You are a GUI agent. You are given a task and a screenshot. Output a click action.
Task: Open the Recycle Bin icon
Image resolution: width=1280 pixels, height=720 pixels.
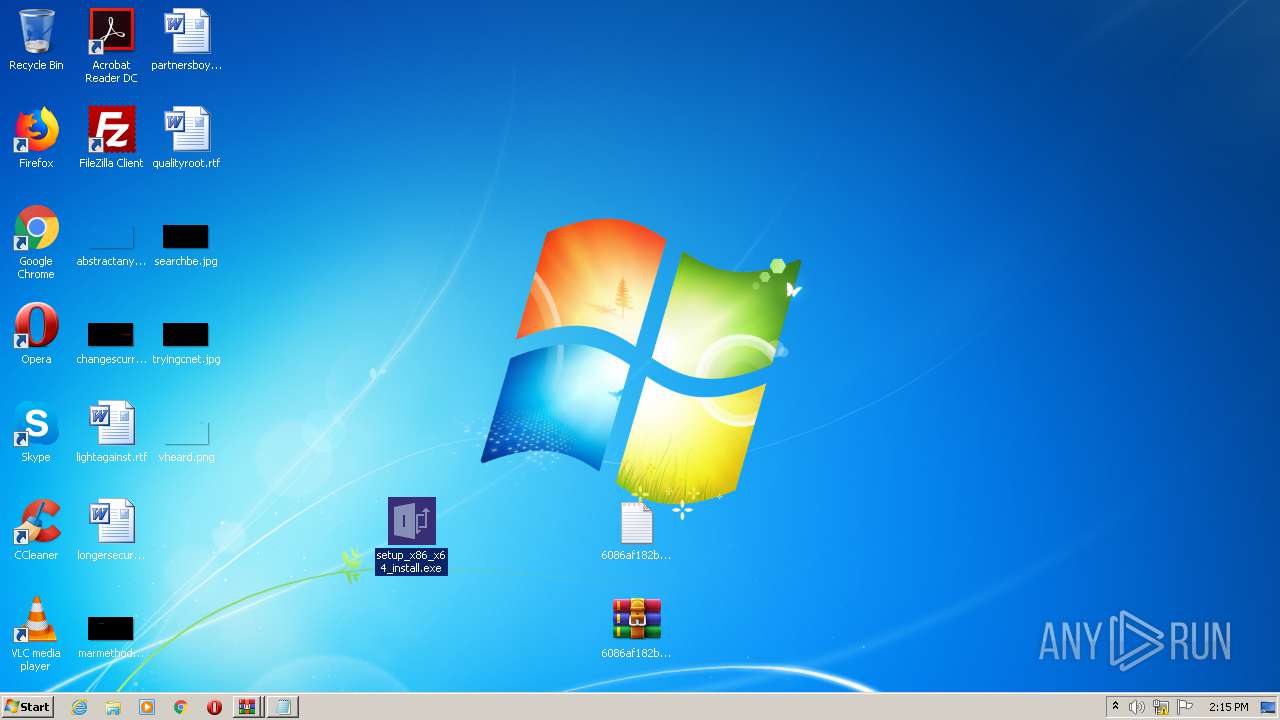point(36,40)
